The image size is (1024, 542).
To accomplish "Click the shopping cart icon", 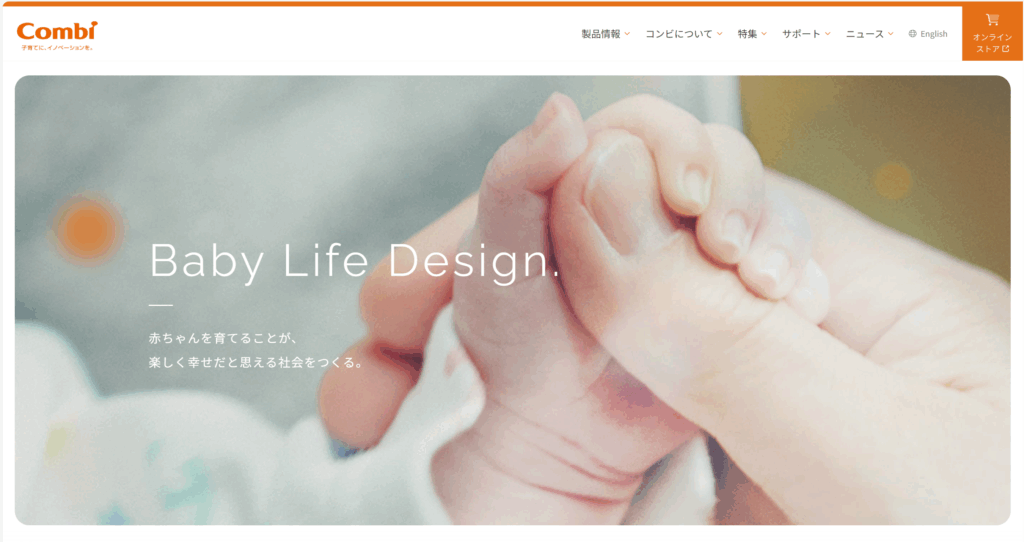I will (992, 20).
